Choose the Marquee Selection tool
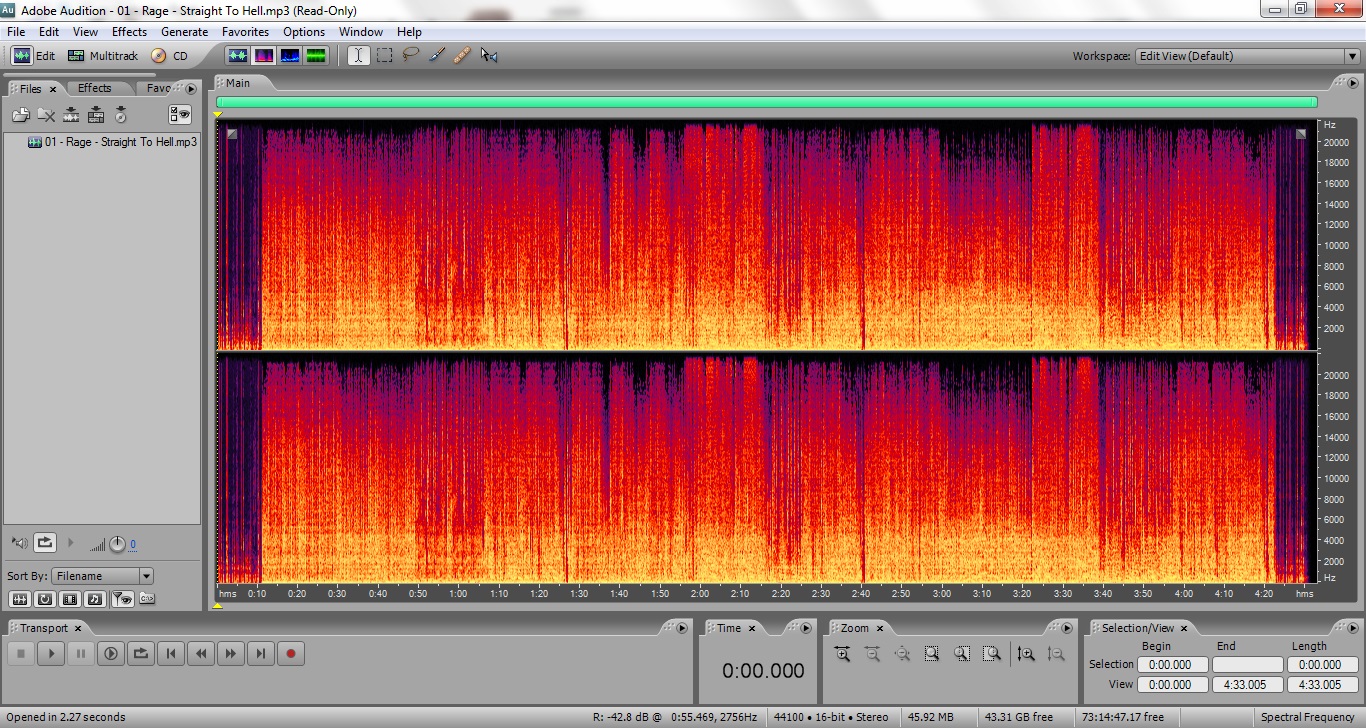 pos(384,56)
